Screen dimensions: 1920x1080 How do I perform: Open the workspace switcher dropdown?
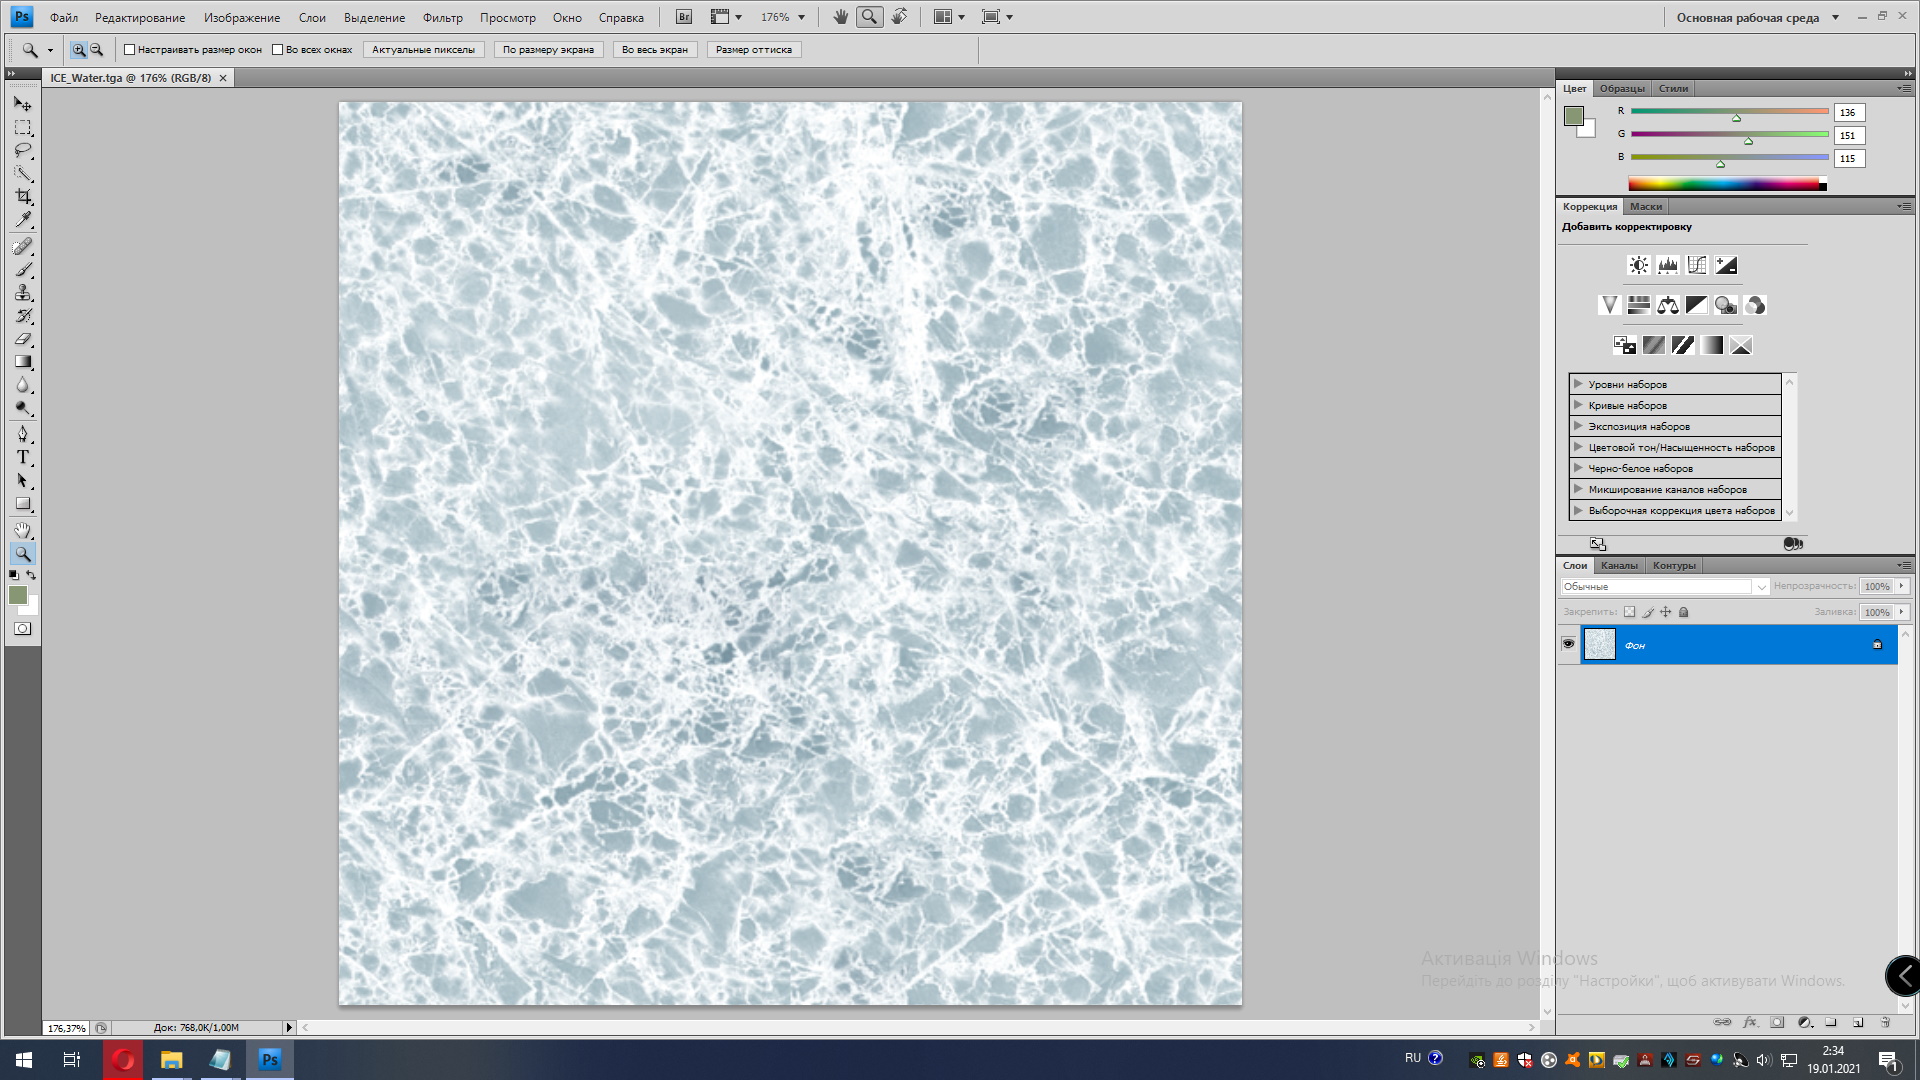pos(1835,17)
